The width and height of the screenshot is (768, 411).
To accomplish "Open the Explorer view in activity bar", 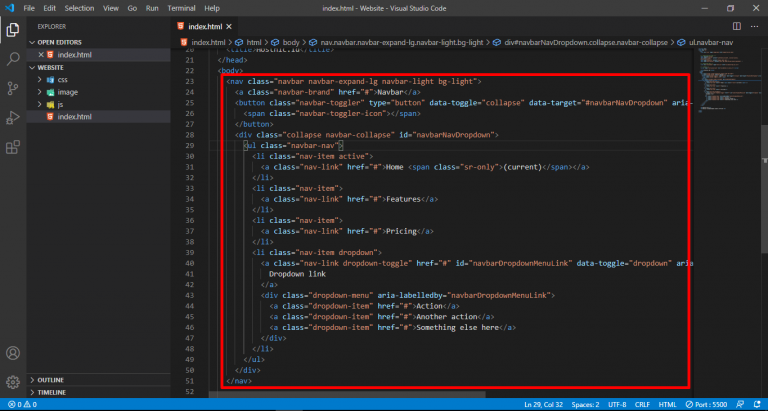I will (x=13, y=30).
